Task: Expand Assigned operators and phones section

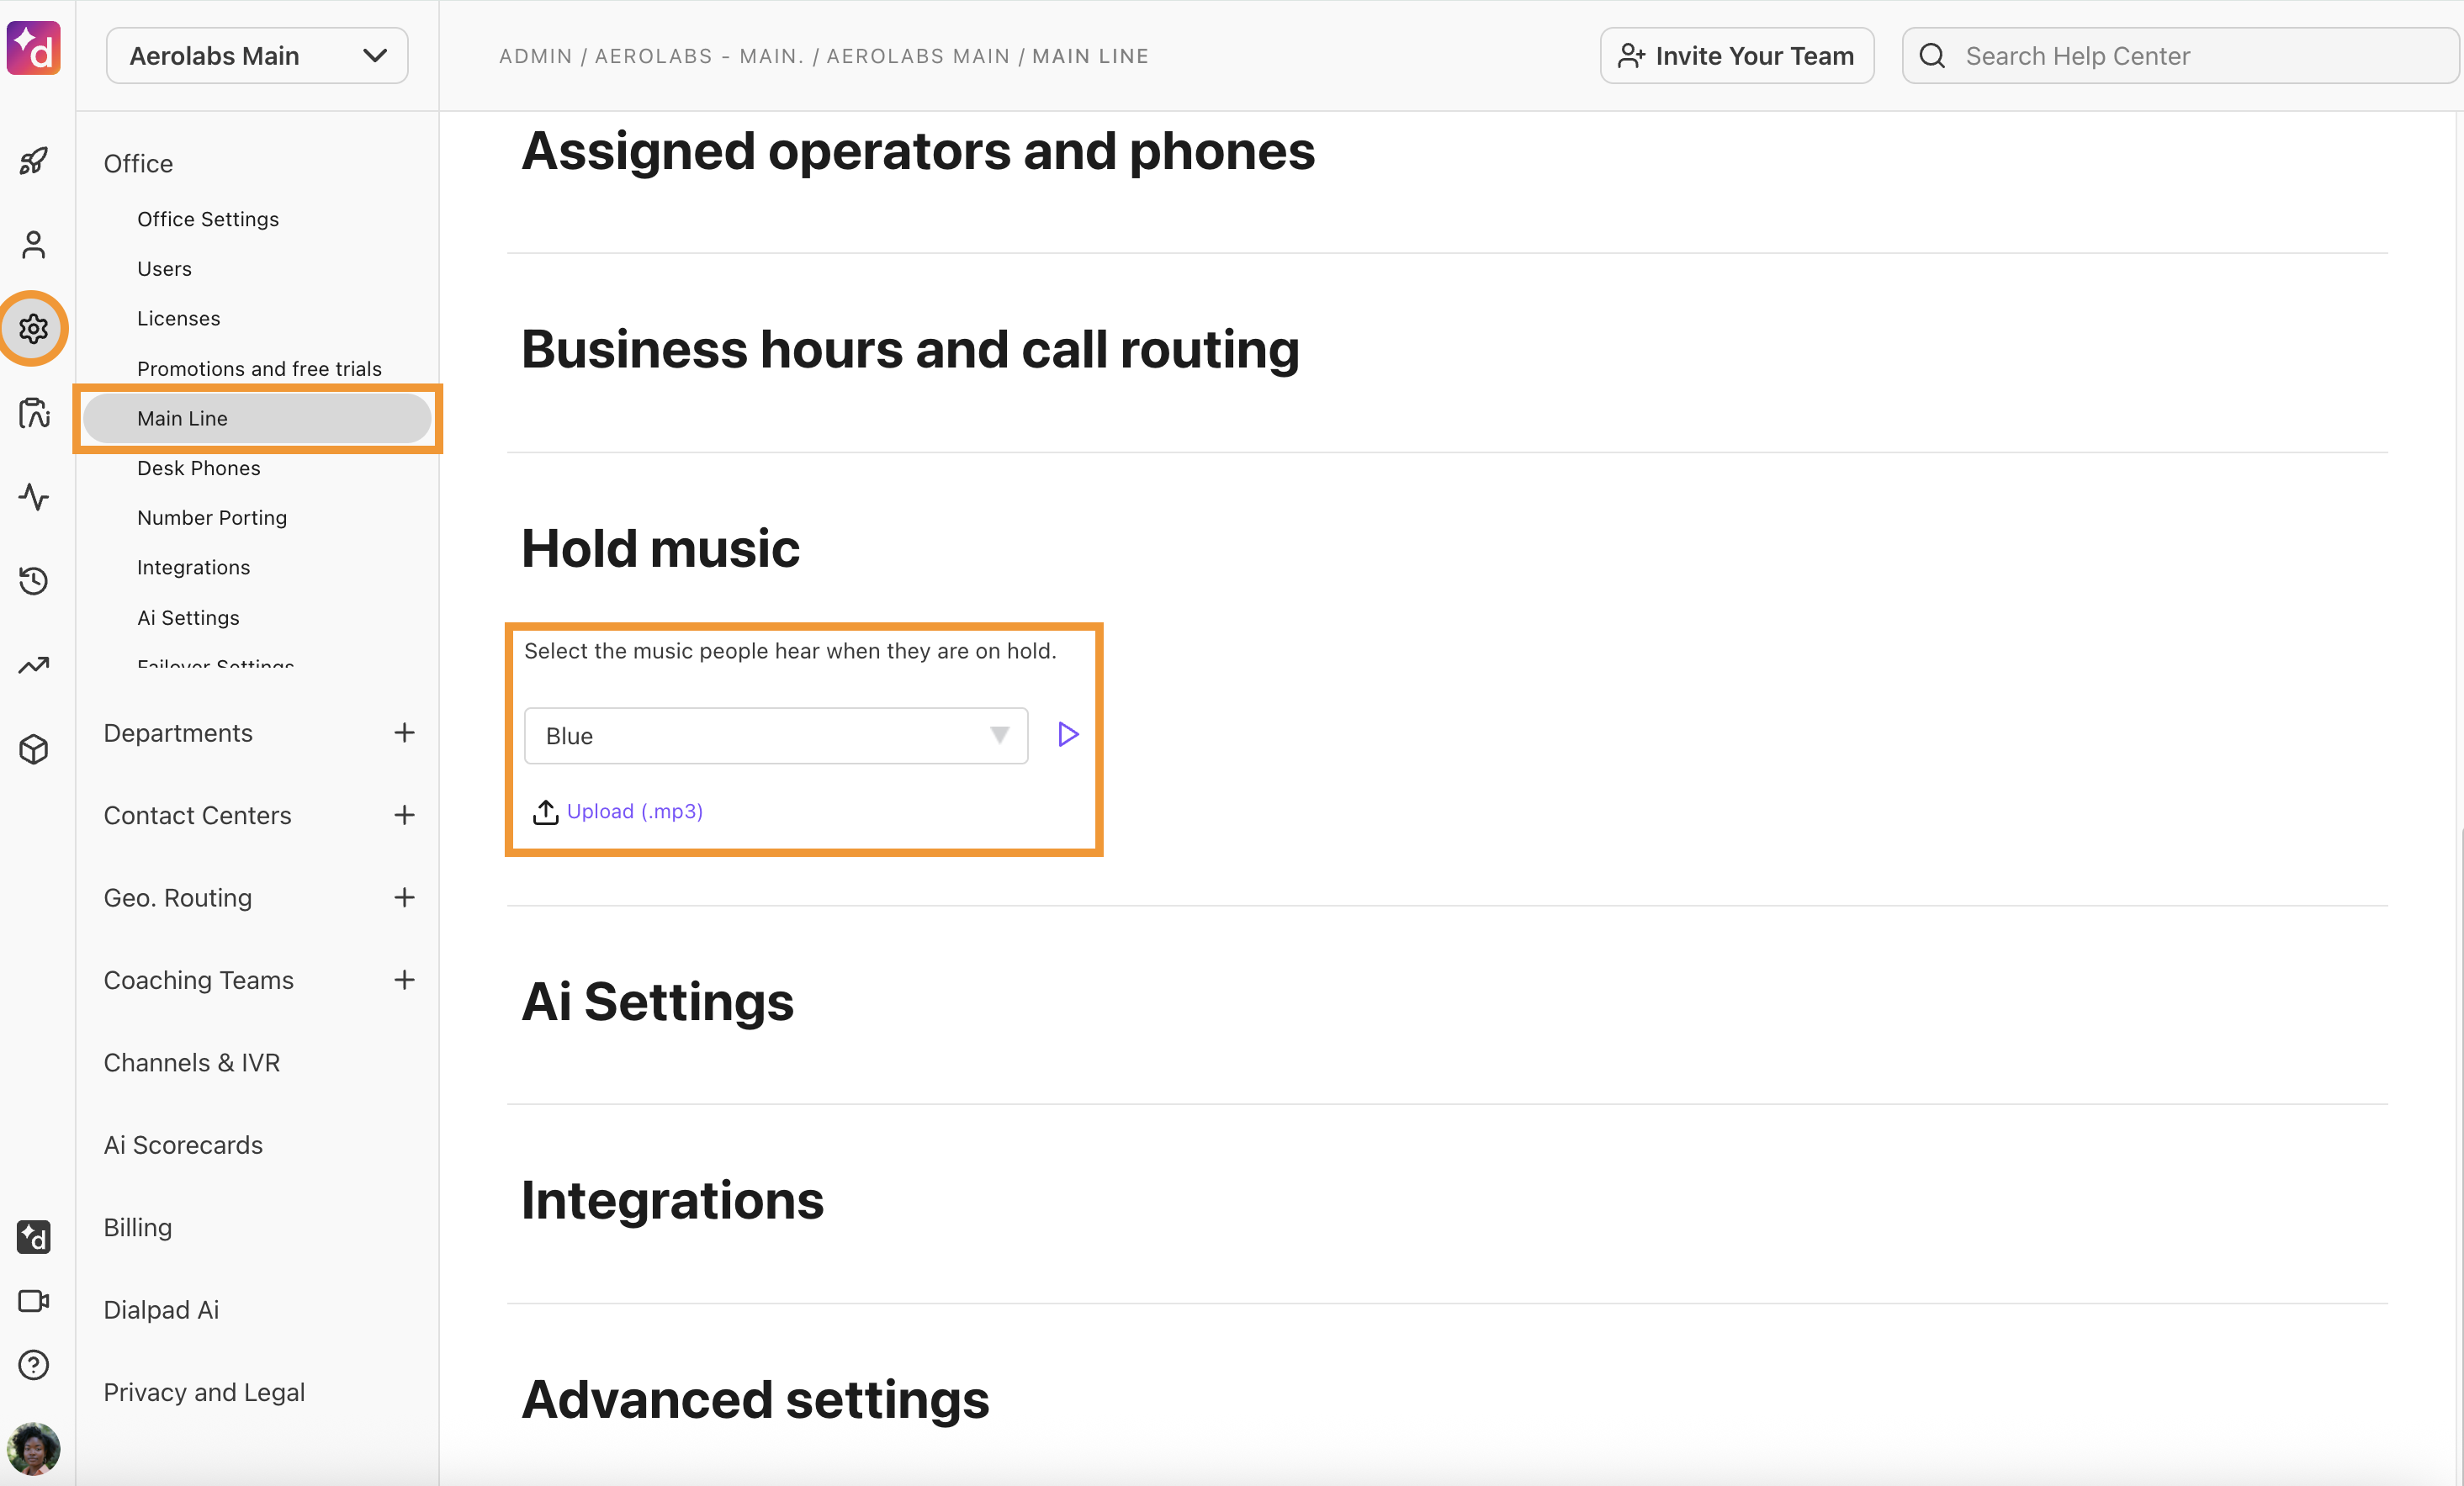Action: [x=918, y=152]
